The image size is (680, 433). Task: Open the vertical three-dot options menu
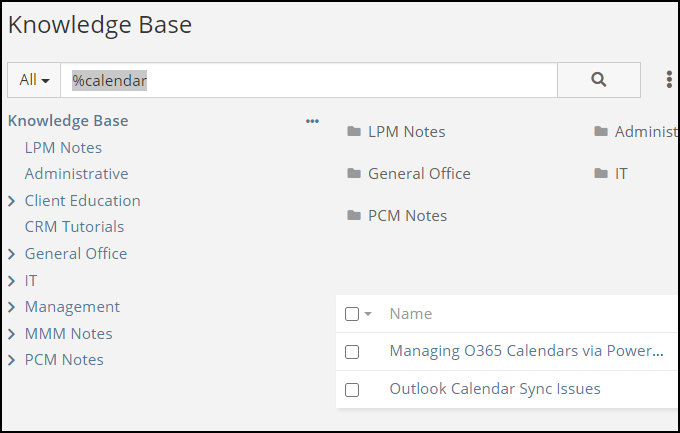click(x=668, y=80)
